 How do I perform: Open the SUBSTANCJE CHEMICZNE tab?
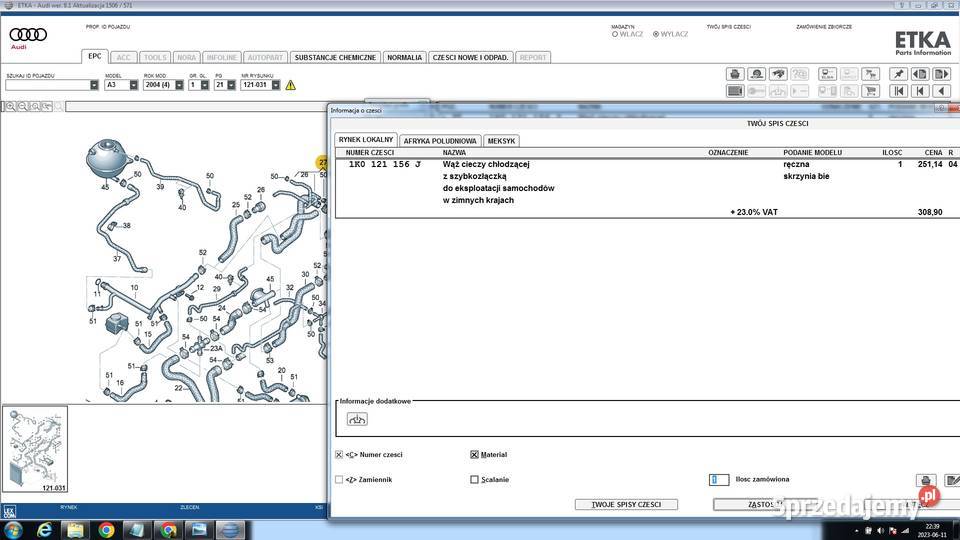[335, 58]
